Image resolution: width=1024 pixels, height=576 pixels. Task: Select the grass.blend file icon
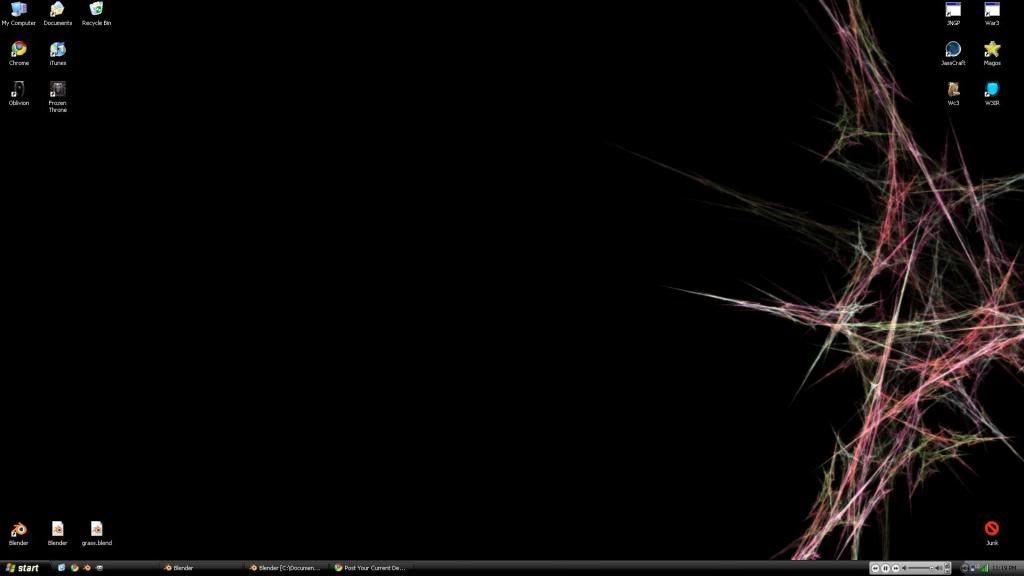(x=97, y=534)
